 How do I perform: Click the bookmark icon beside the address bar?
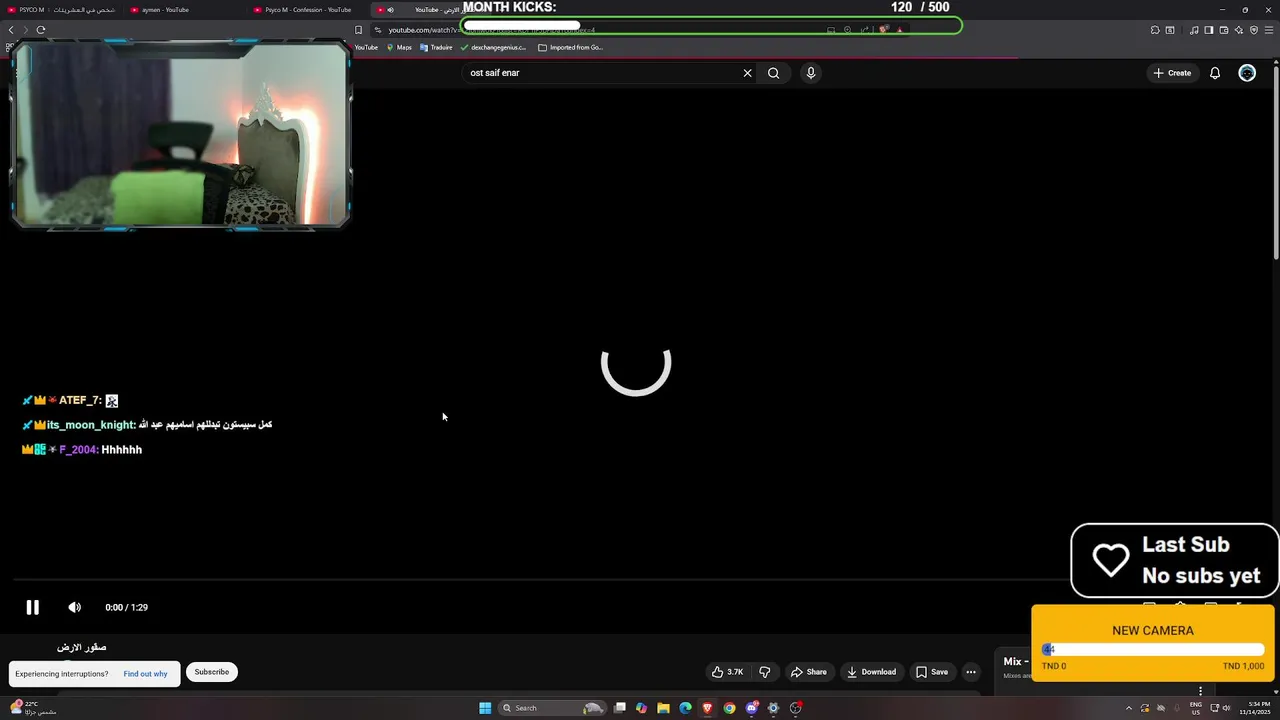point(358,30)
